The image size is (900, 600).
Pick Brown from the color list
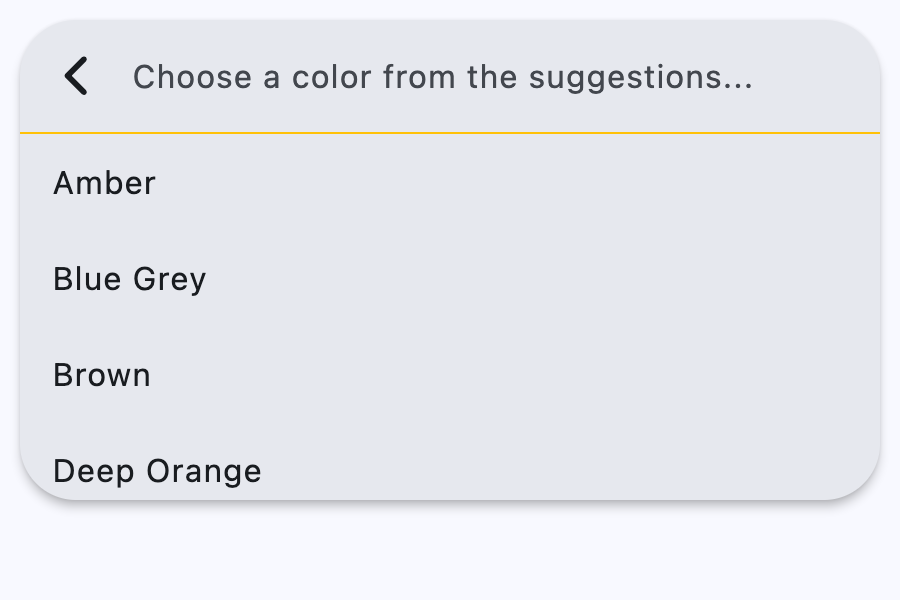point(102,375)
